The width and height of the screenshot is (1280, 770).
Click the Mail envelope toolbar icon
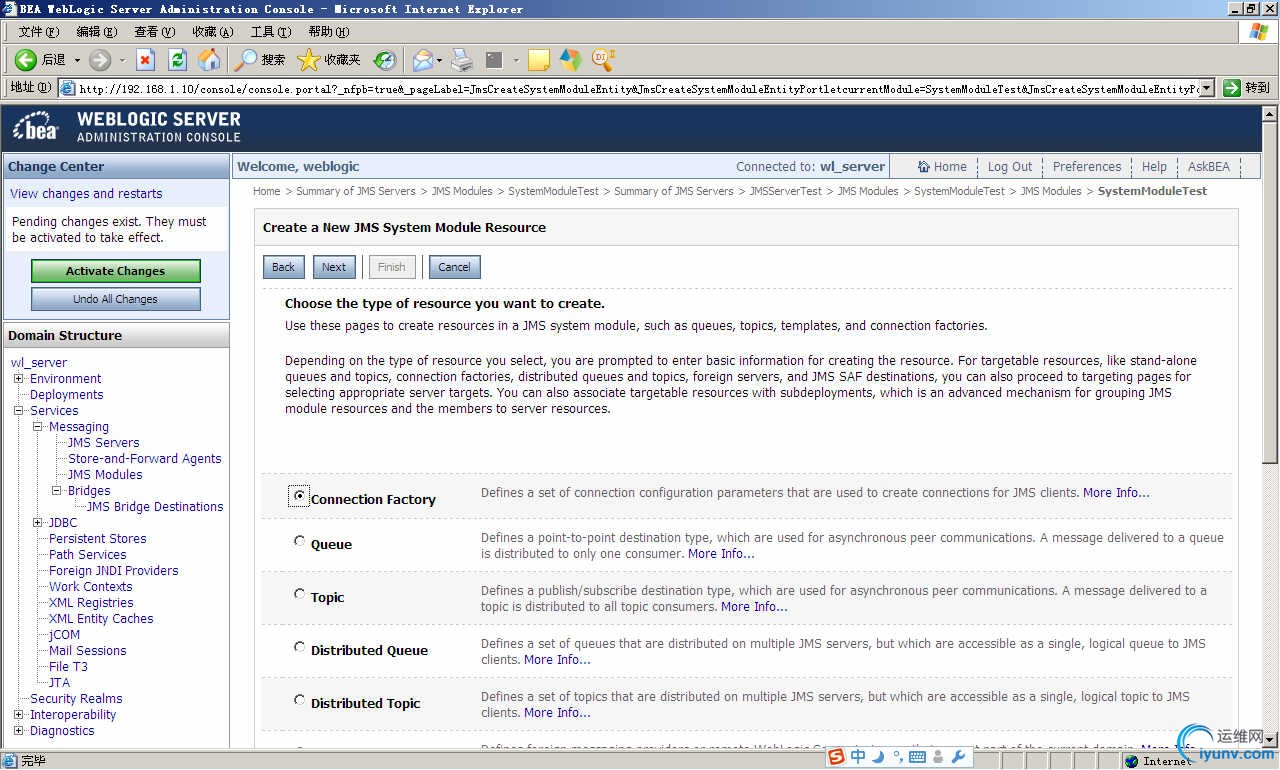point(423,60)
